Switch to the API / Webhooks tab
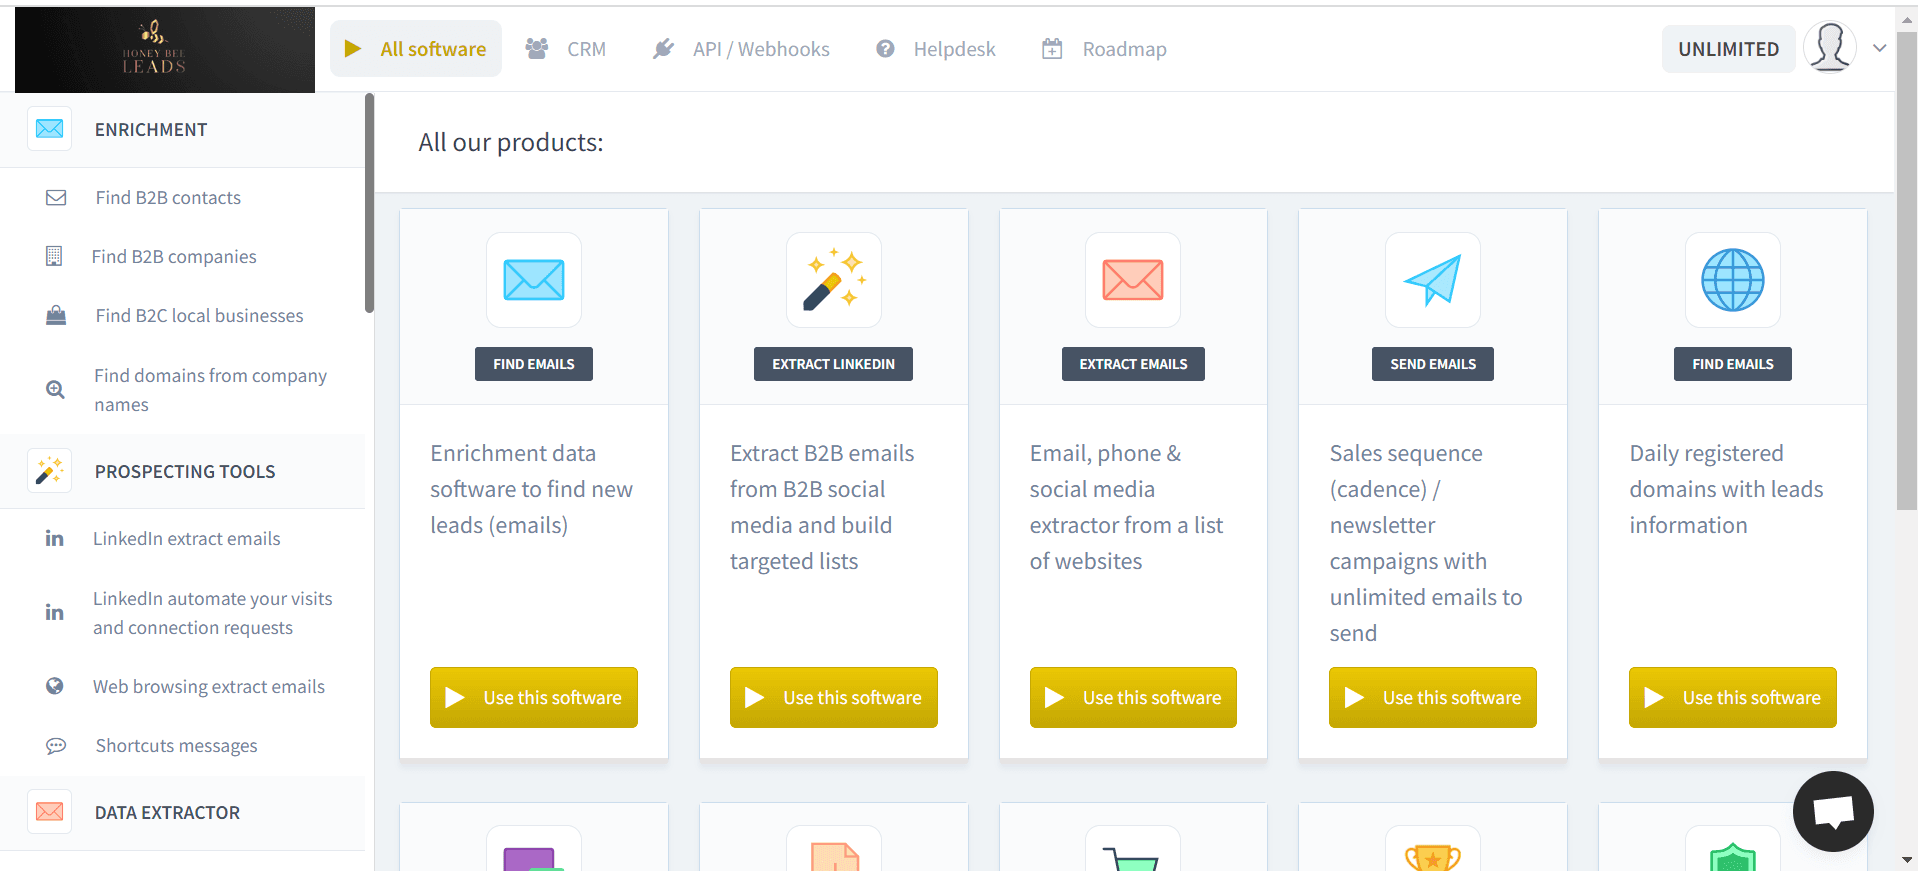Viewport: 1918px width, 871px height. 741,49
